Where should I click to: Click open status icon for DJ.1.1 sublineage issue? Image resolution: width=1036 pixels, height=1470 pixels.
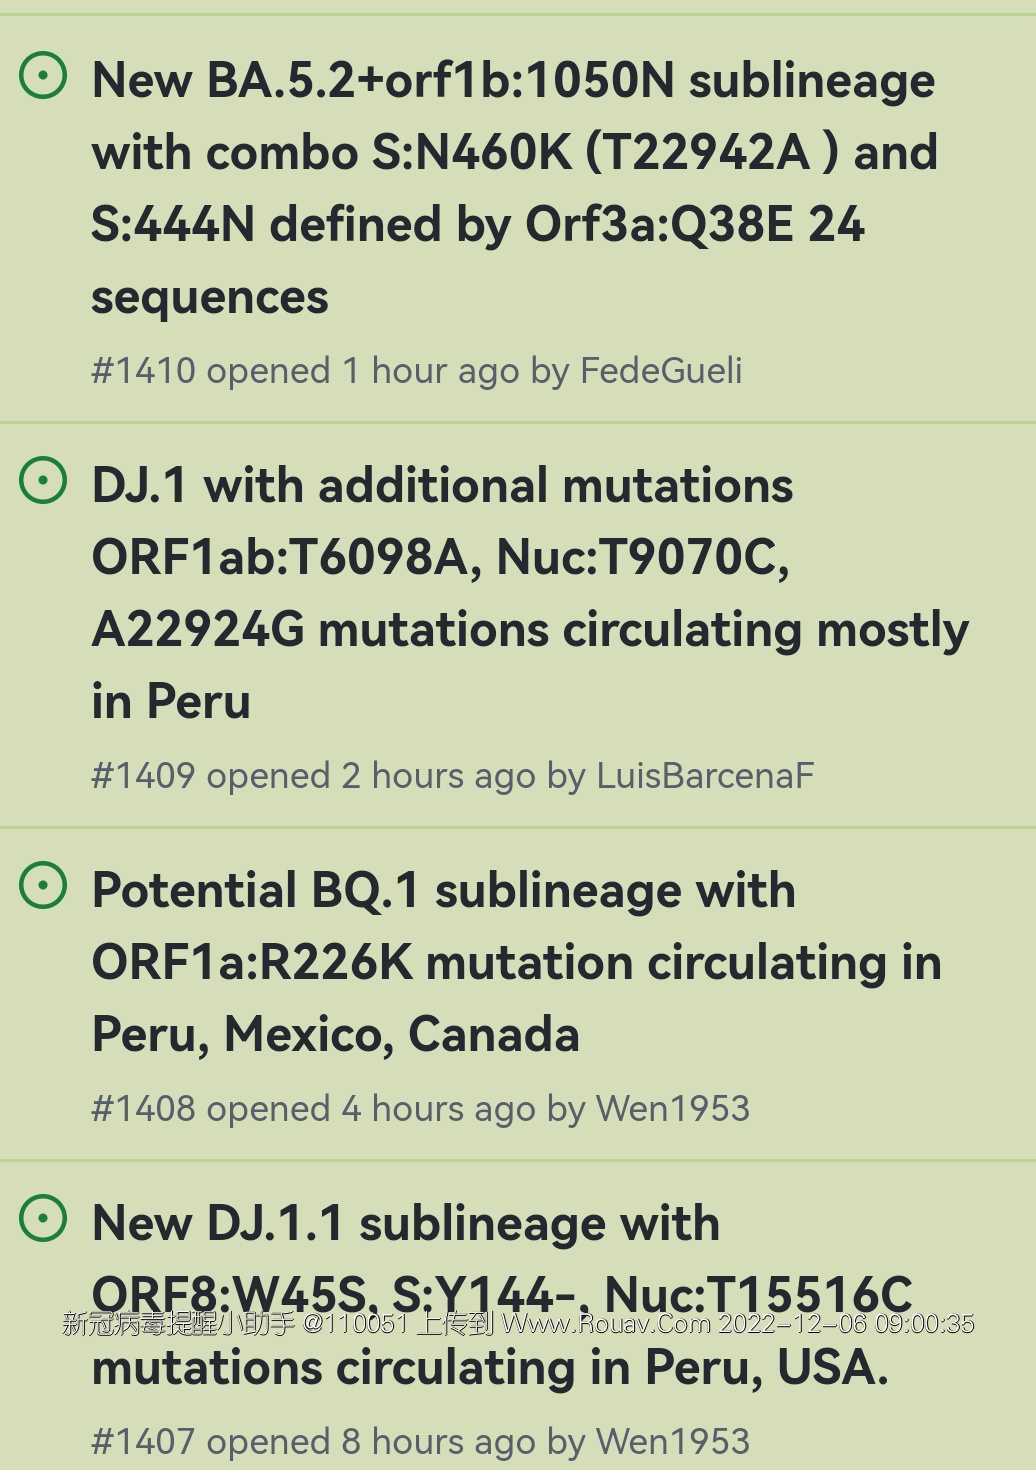[x=44, y=1219]
